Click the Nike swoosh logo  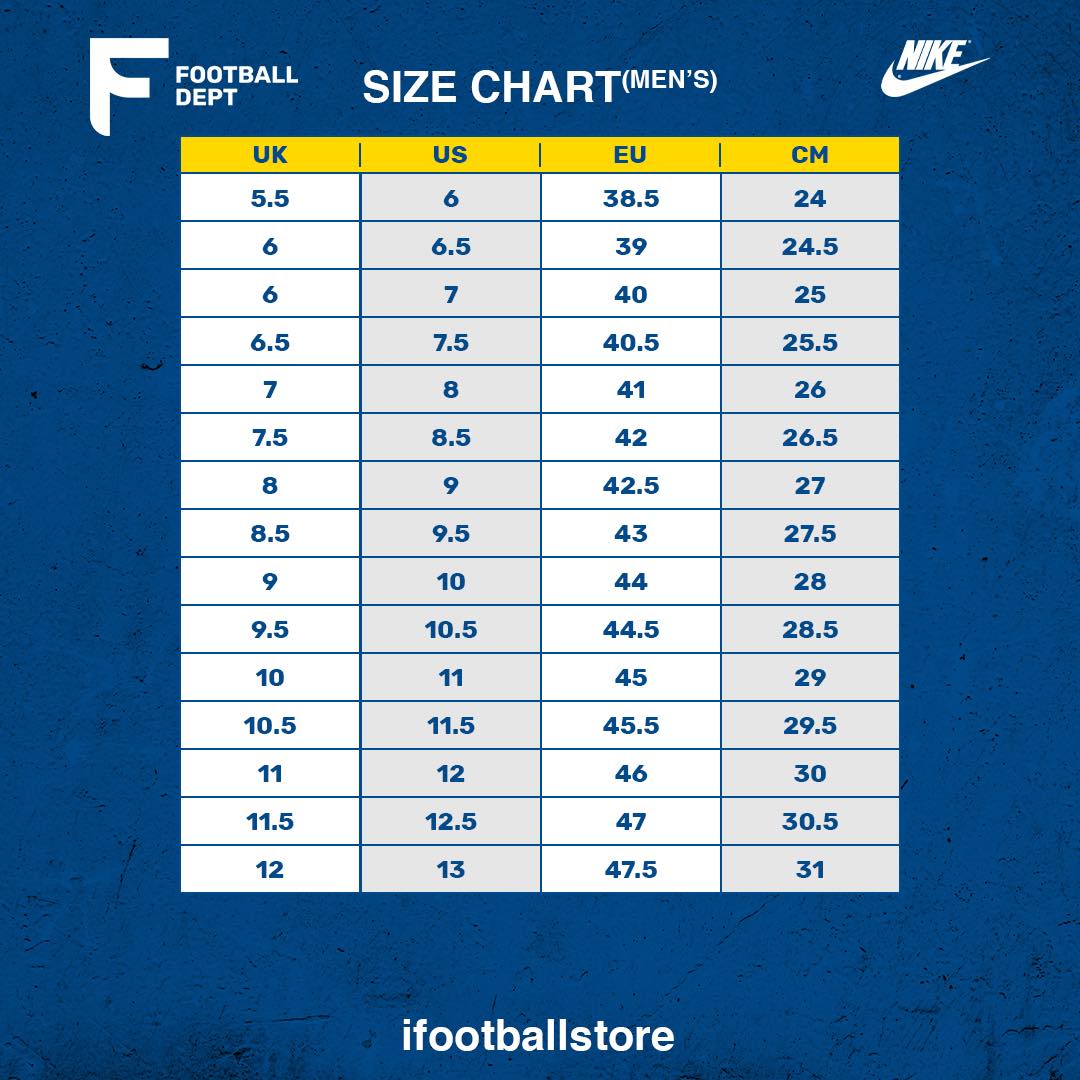934,68
